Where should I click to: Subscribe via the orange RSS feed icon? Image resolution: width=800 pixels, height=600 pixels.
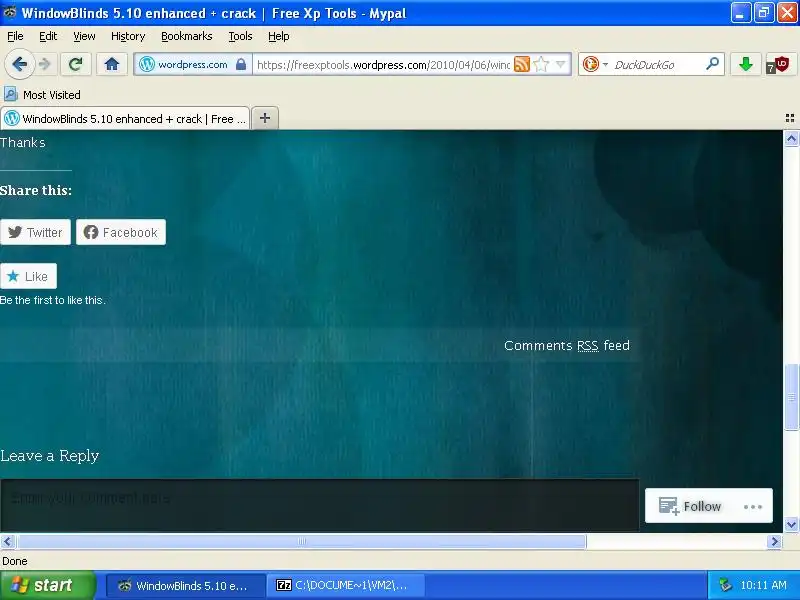click(x=521, y=64)
